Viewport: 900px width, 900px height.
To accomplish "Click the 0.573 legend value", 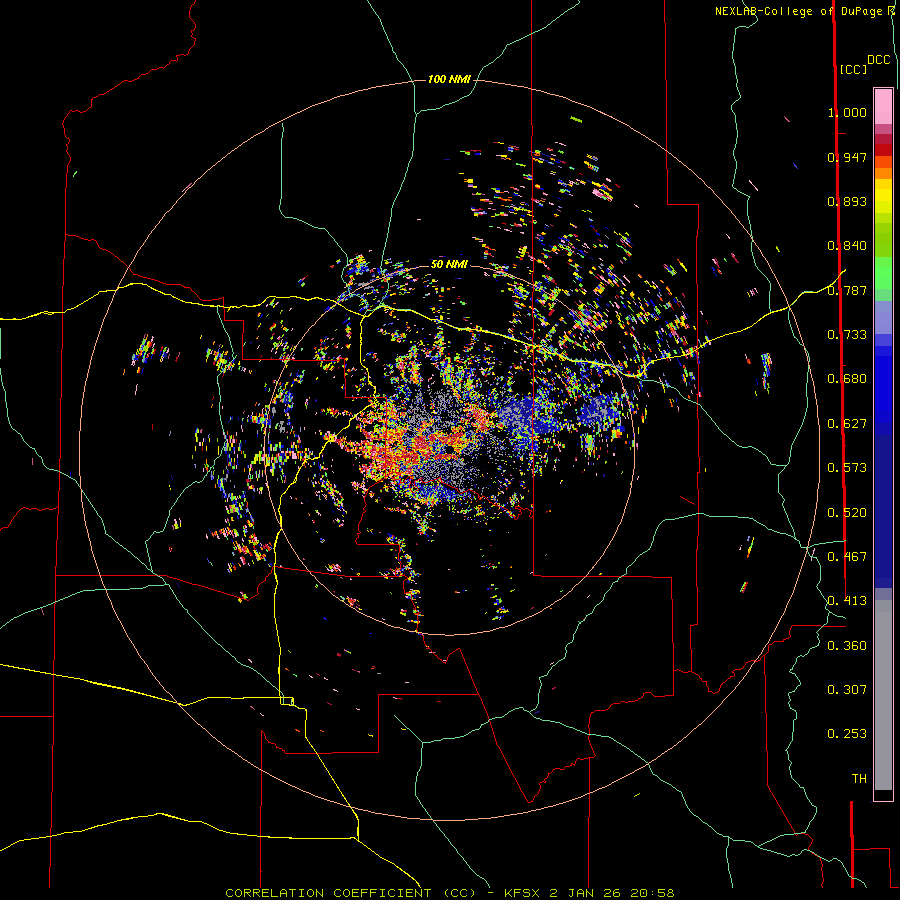I will click(847, 468).
